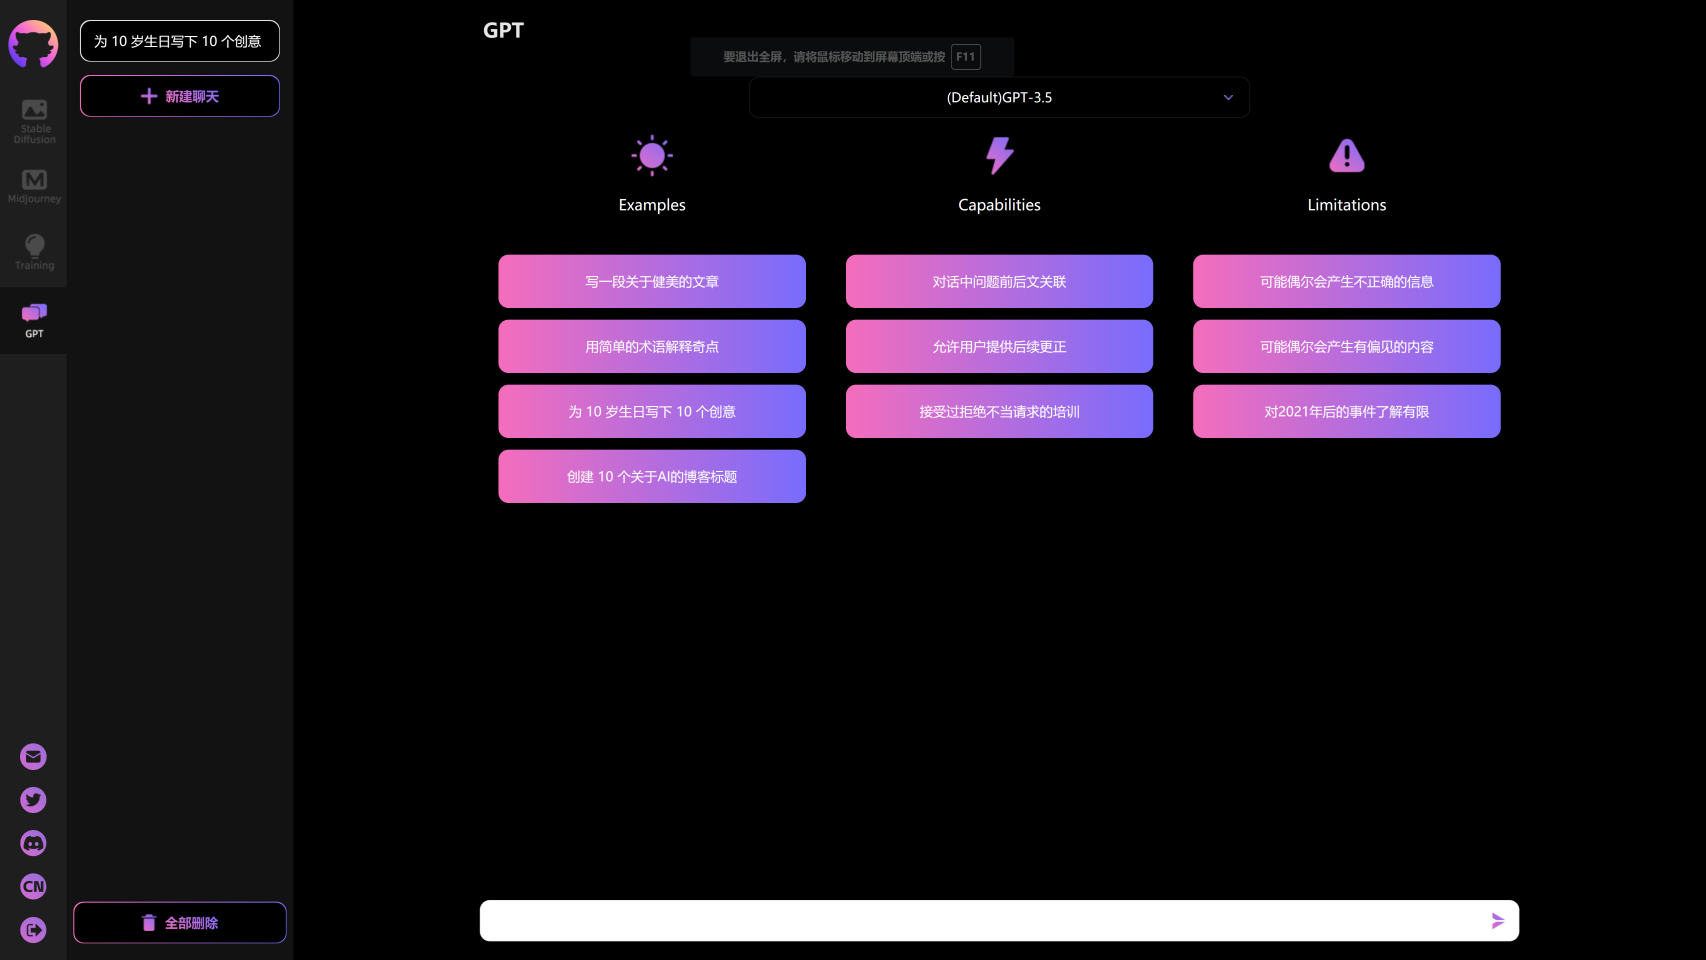The image size is (1706, 960).
Task: Click the F11 key hint in fullscreen notice
Action: pos(966,57)
